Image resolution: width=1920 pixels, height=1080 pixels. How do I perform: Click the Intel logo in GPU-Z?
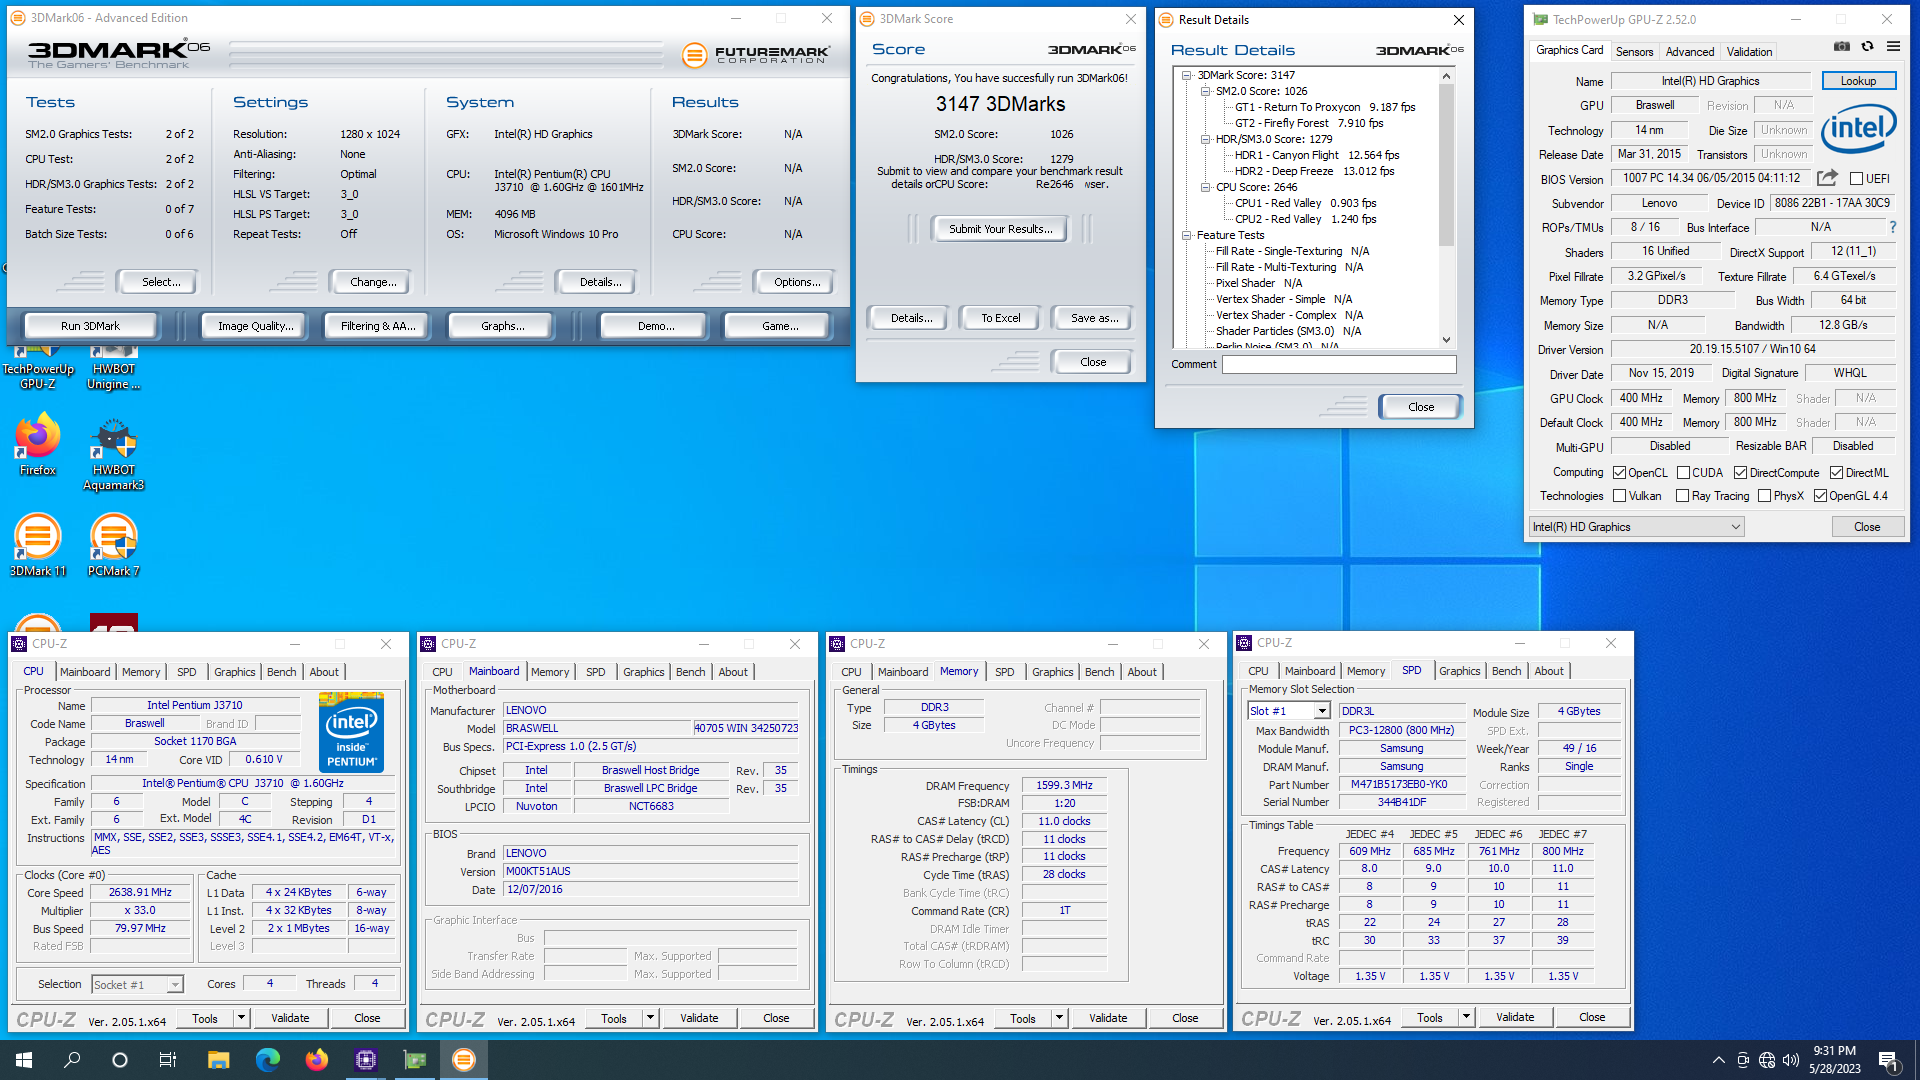(x=1858, y=129)
